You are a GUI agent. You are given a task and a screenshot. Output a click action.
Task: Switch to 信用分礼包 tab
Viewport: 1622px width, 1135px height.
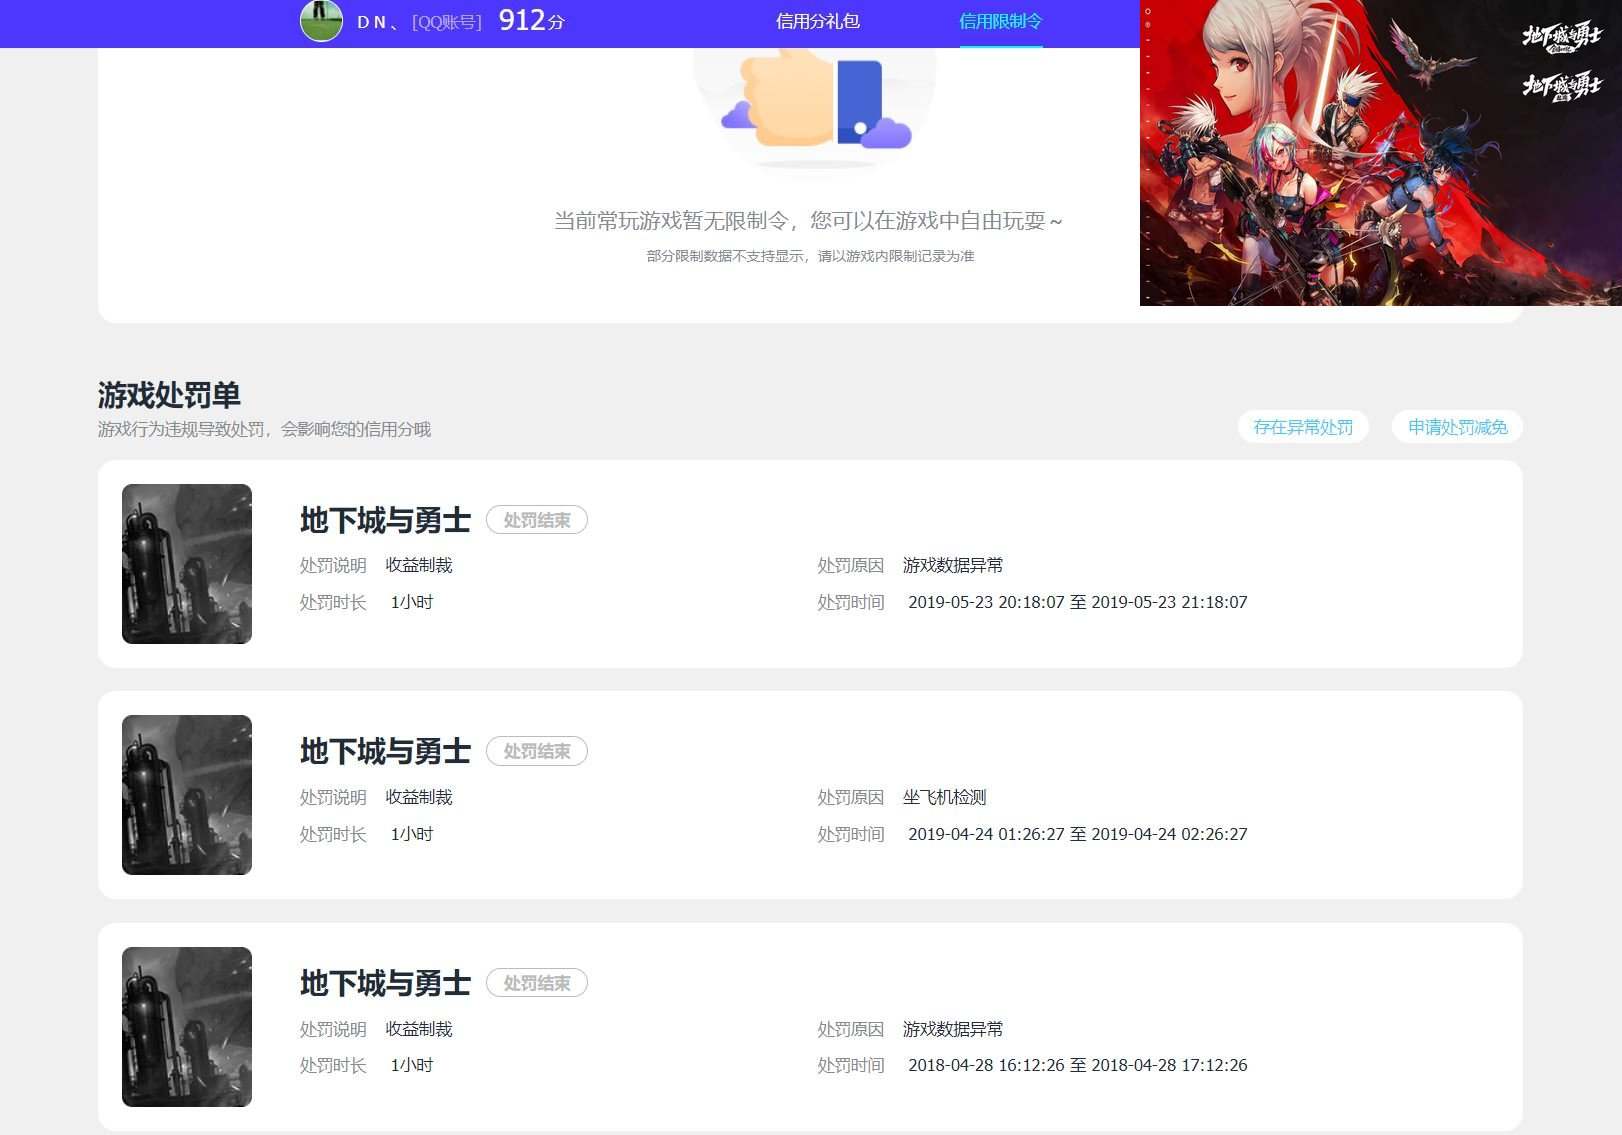(817, 21)
